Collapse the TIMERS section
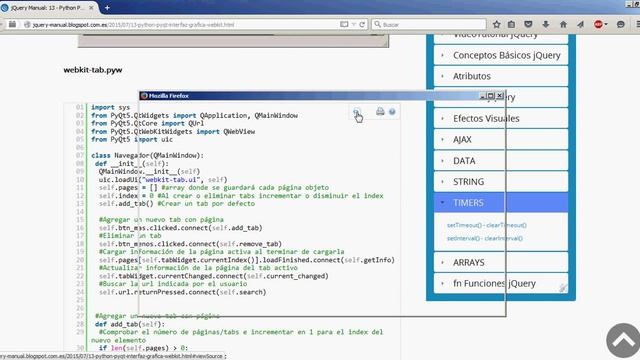 coord(501,203)
